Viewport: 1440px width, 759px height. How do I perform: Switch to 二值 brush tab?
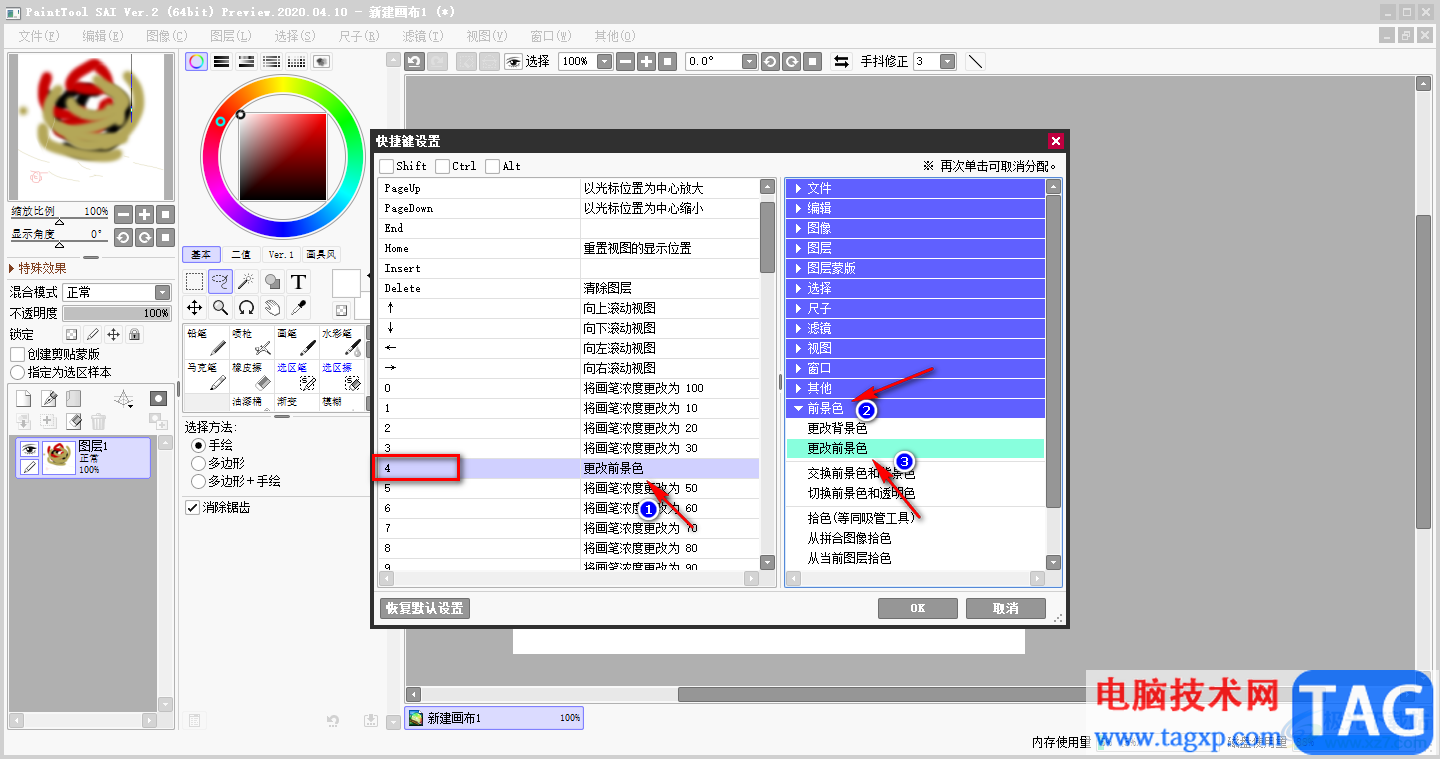(x=240, y=254)
